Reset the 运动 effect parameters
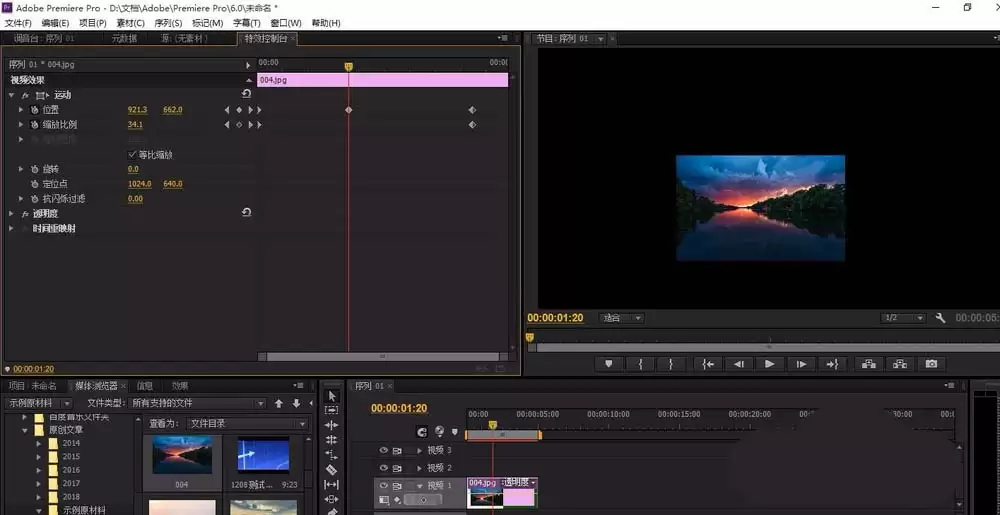 [246, 94]
